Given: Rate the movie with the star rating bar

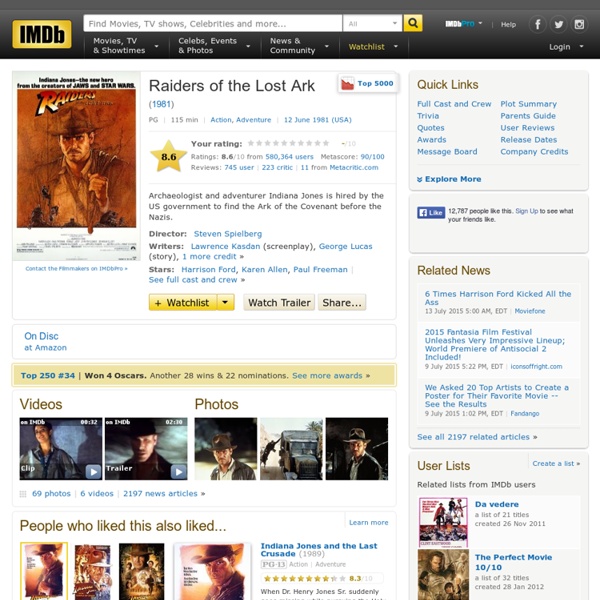Looking at the screenshot, I should [x=288, y=143].
